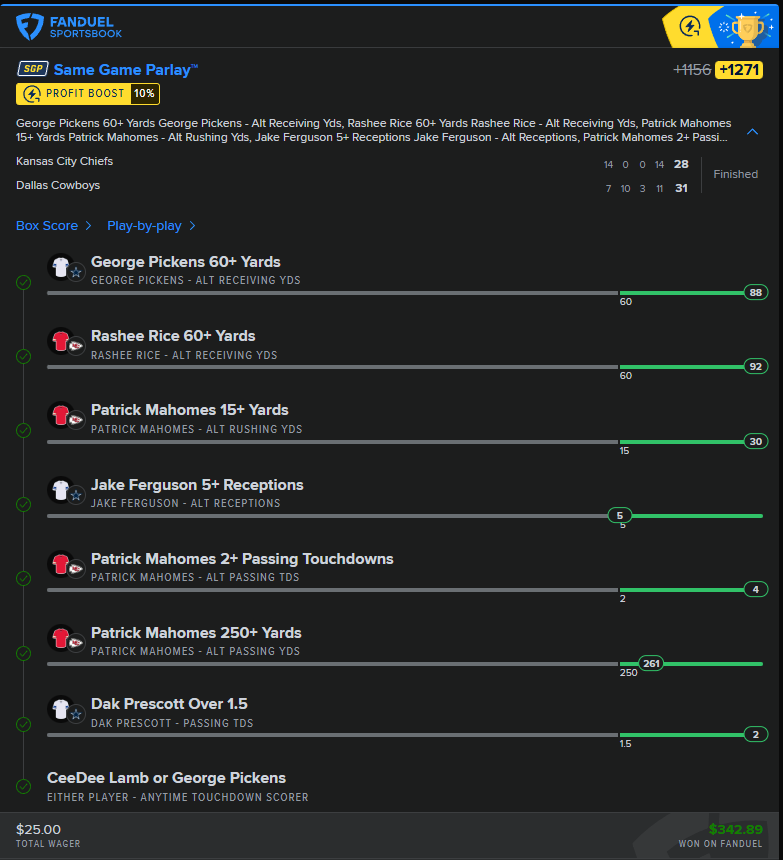
Task: Open the Play-by-play link
Action: click(x=151, y=226)
